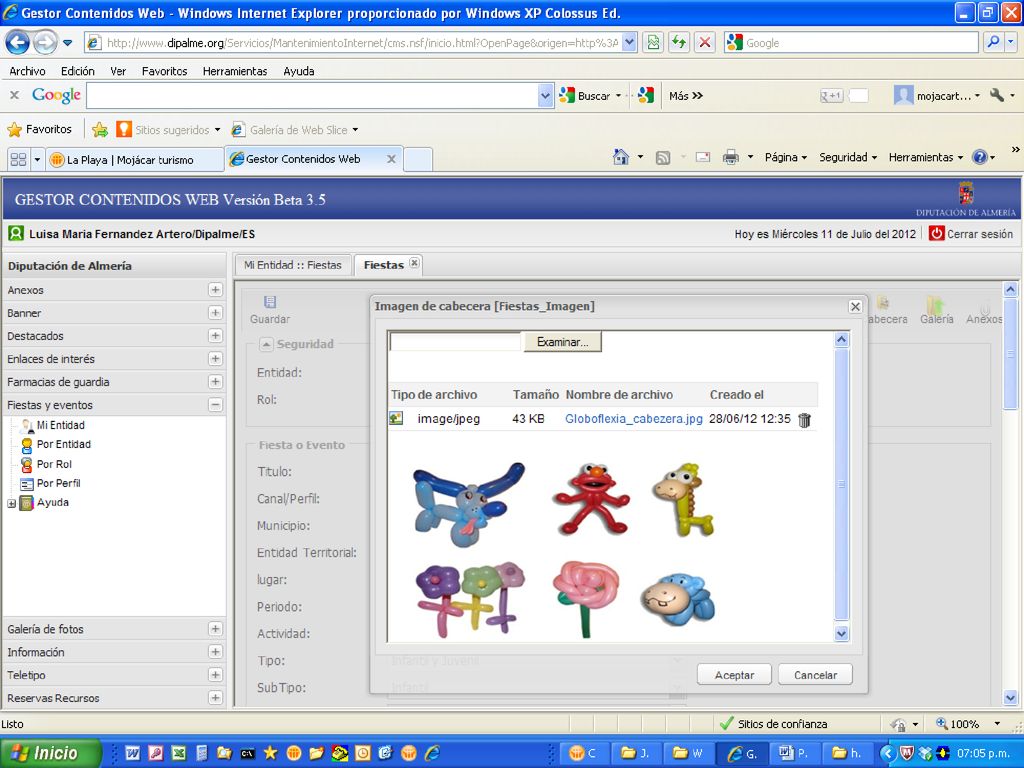The height and width of the screenshot is (768, 1024).
Task: Click the RSS feeds icon
Action: click(x=663, y=157)
